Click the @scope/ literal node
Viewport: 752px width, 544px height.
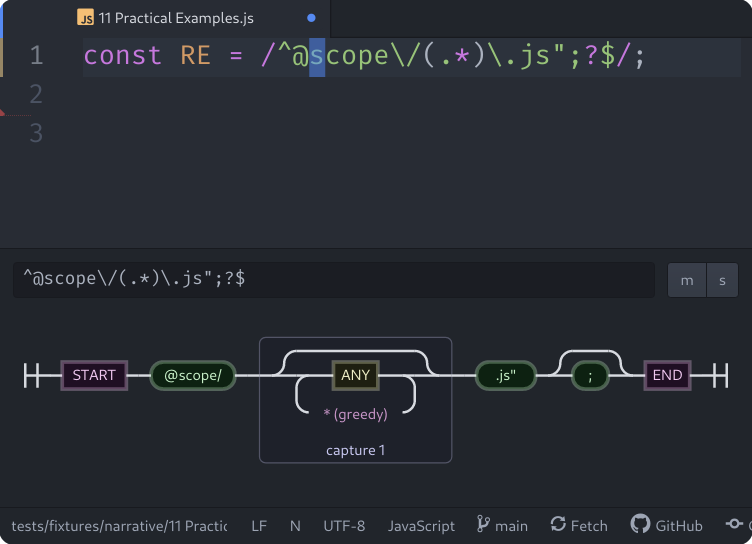[x=193, y=376]
